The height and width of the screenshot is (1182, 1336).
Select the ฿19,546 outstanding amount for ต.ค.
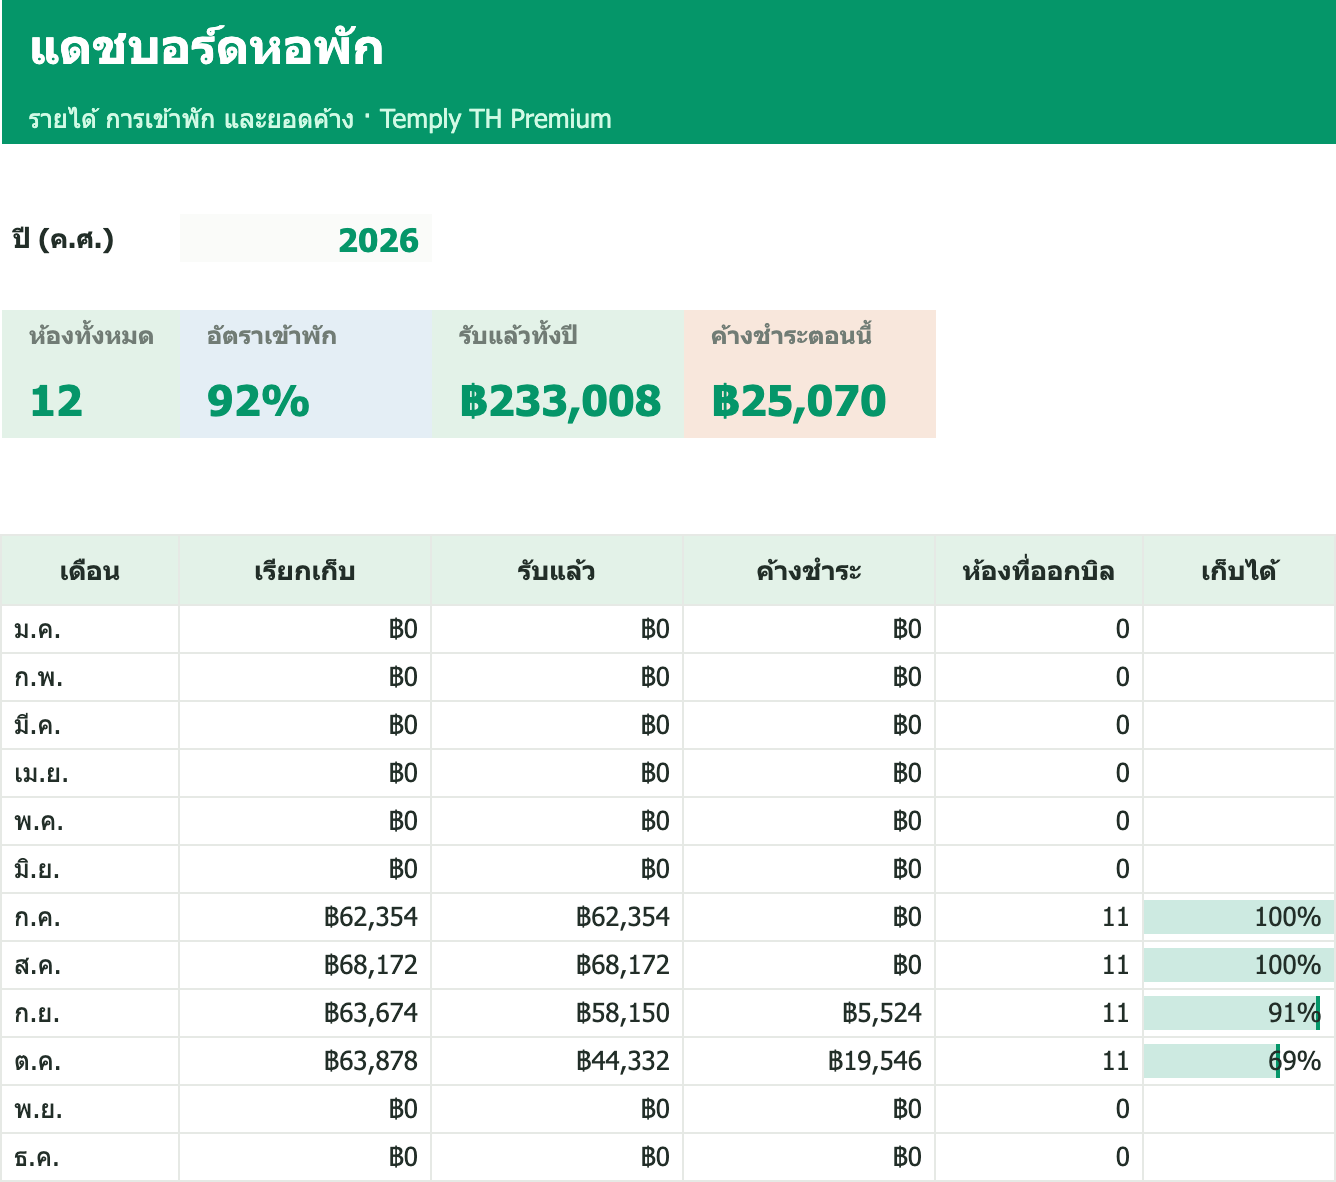coord(875,1061)
